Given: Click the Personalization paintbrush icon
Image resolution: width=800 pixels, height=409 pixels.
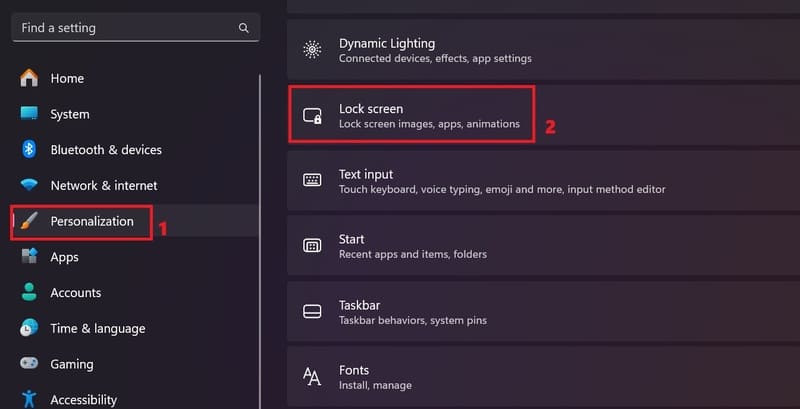Looking at the screenshot, I should [29, 221].
